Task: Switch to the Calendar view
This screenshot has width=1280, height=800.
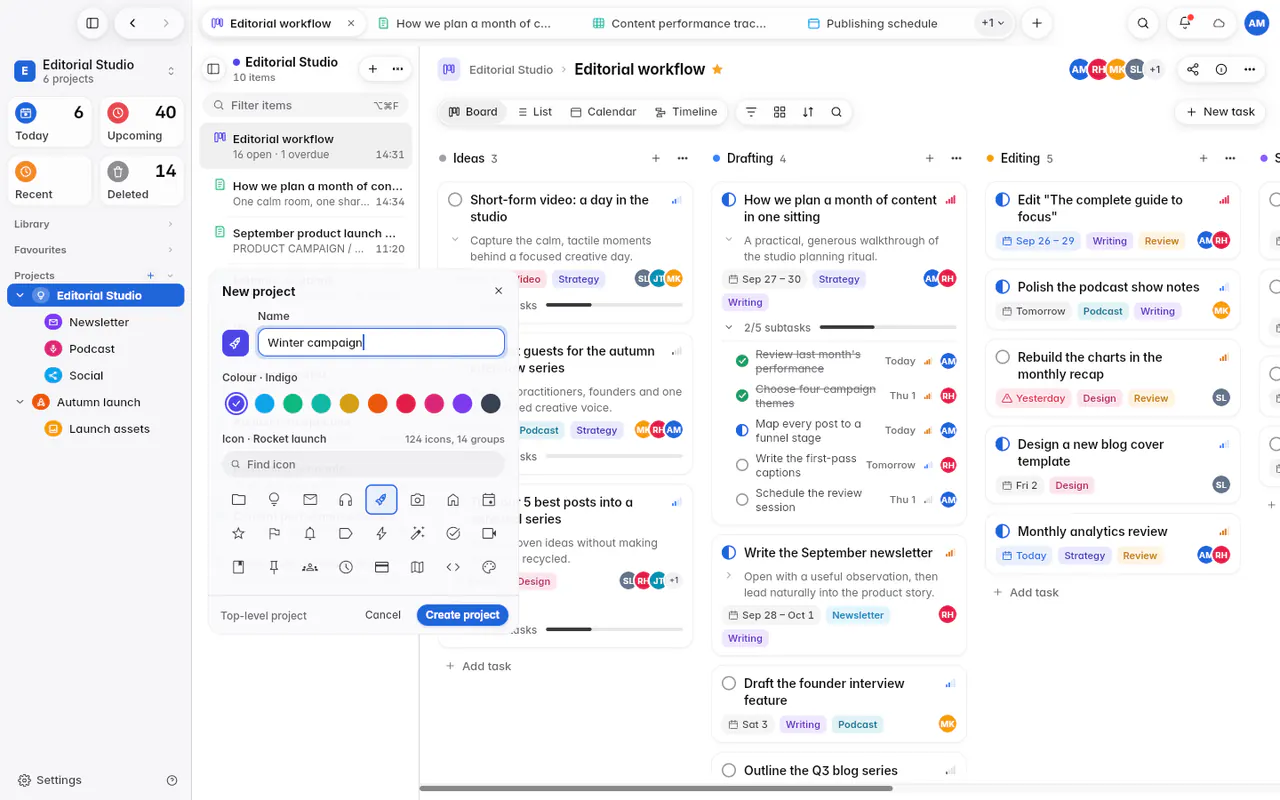Action: 603,112
